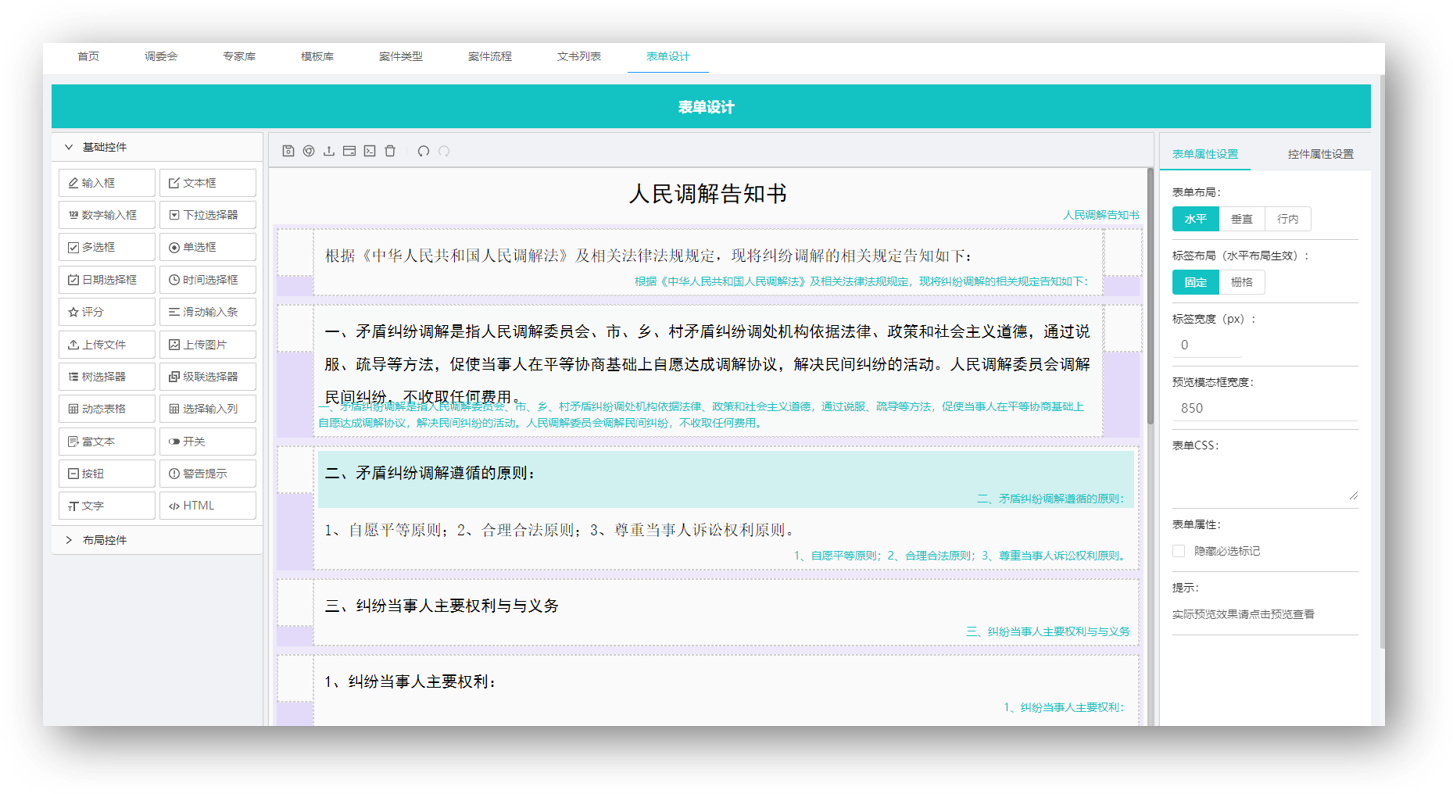The width and height of the screenshot is (1453, 794).
Task: Click the browser preview toolbar icon
Action: [308, 151]
